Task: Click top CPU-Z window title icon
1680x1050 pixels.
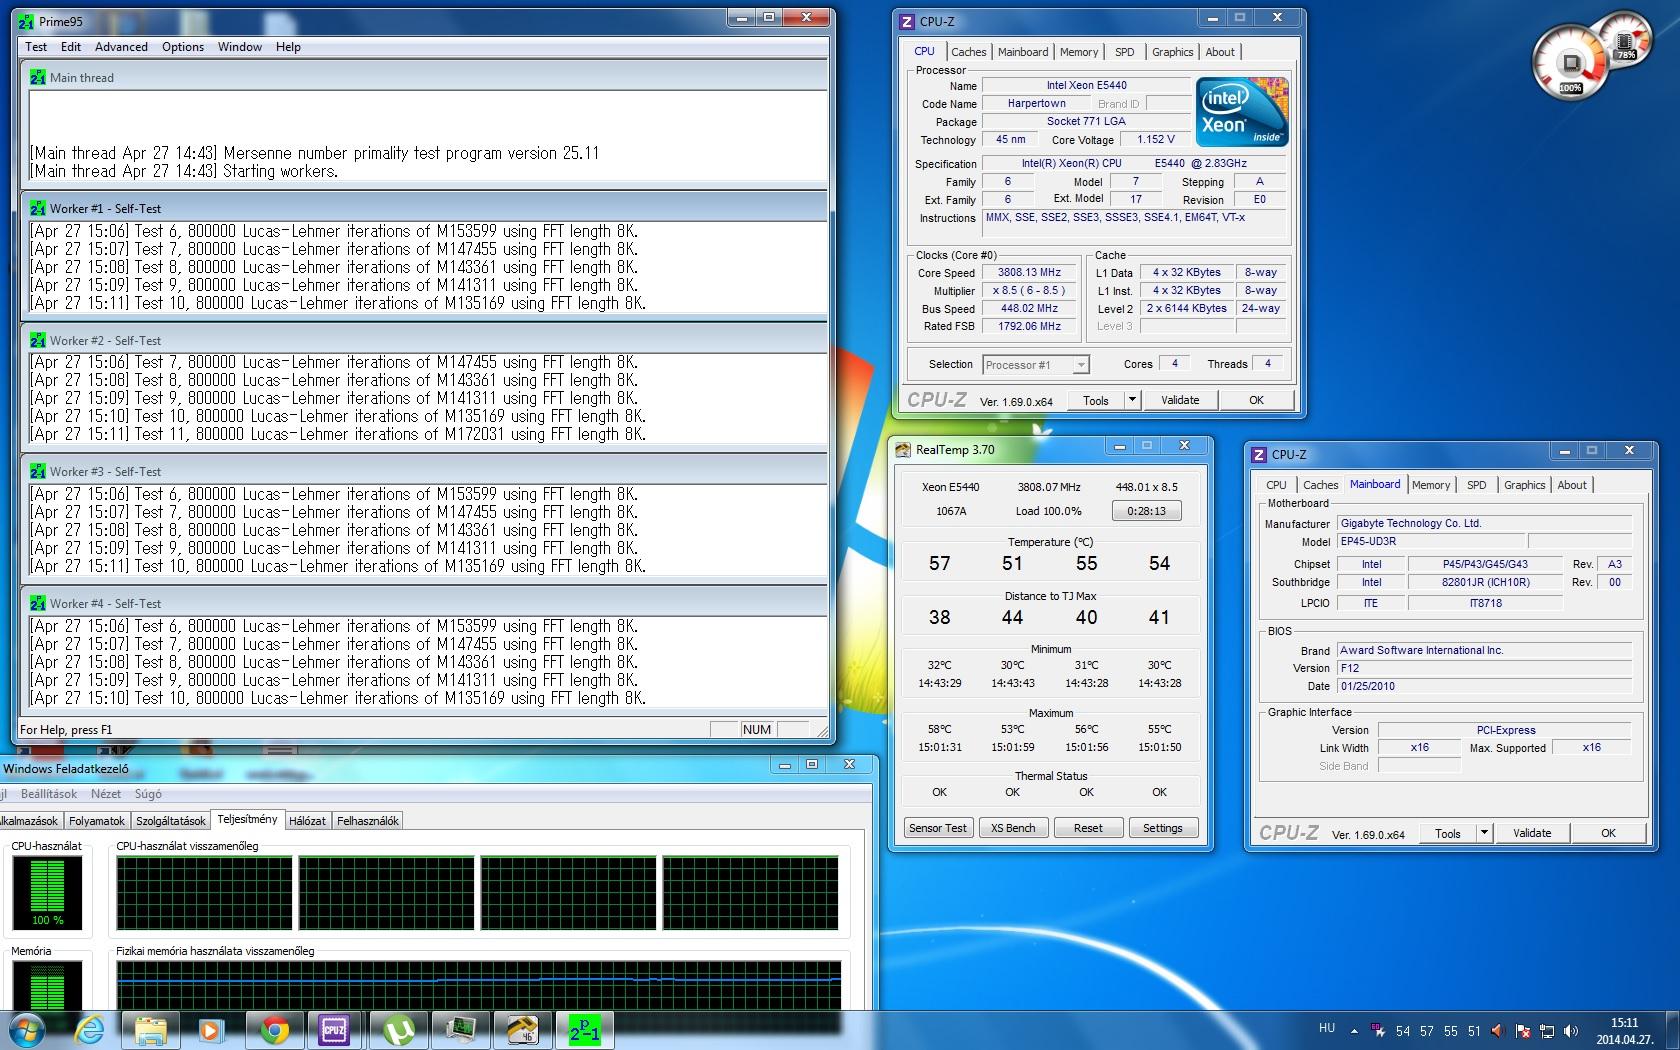Action: (907, 21)
